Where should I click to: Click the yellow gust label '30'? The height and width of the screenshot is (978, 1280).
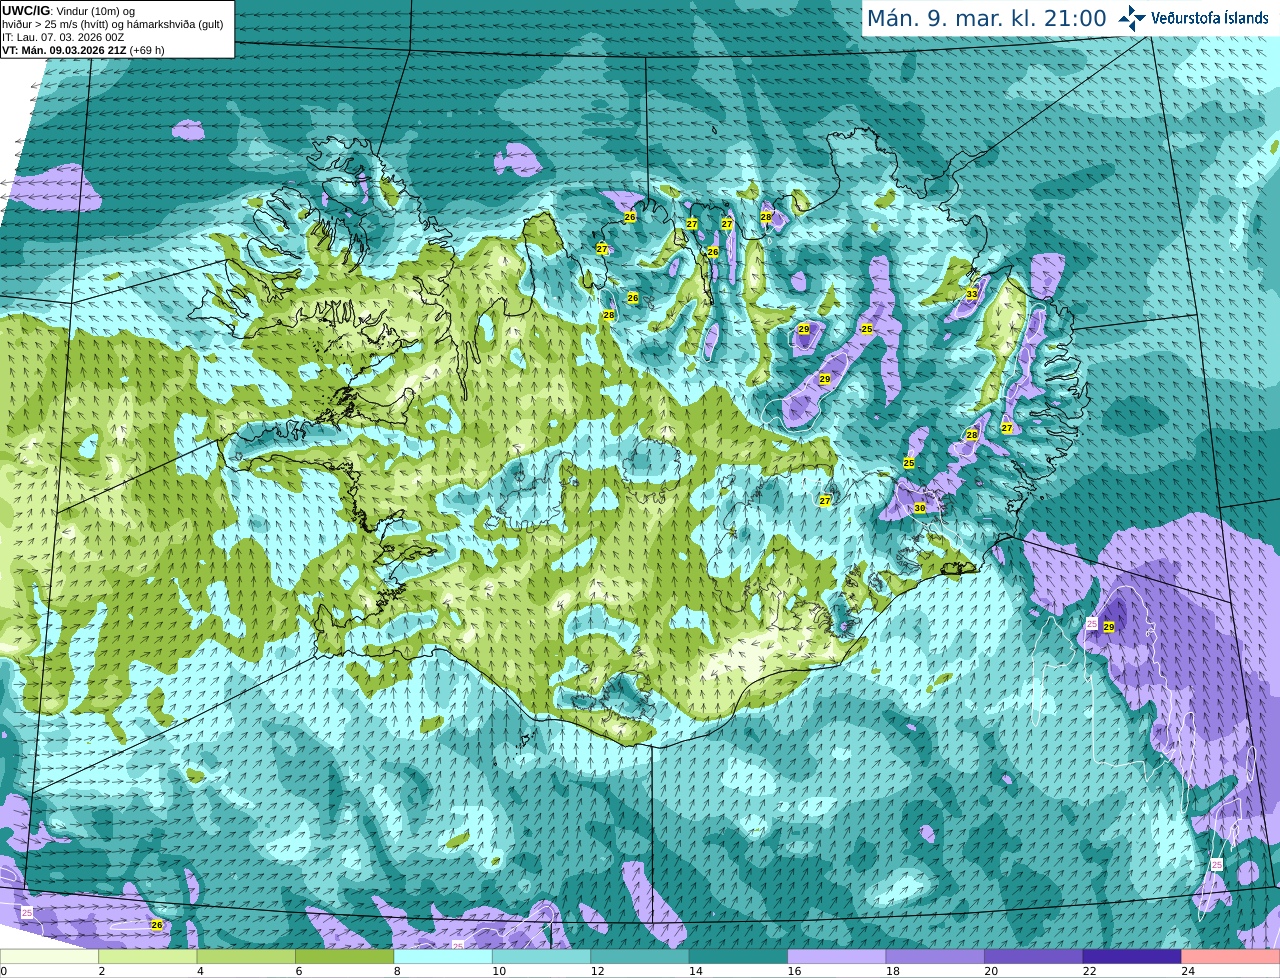pos(920,508)
